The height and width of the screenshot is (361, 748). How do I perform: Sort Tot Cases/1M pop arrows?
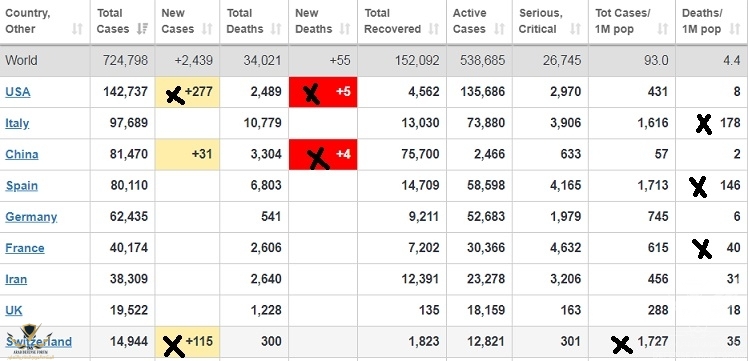(663, 29)
